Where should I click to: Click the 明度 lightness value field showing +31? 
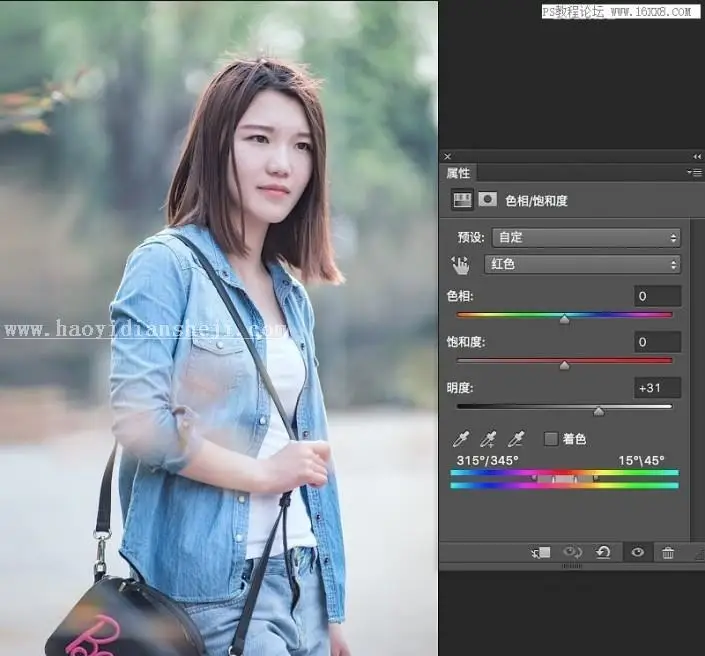point(657,388)
